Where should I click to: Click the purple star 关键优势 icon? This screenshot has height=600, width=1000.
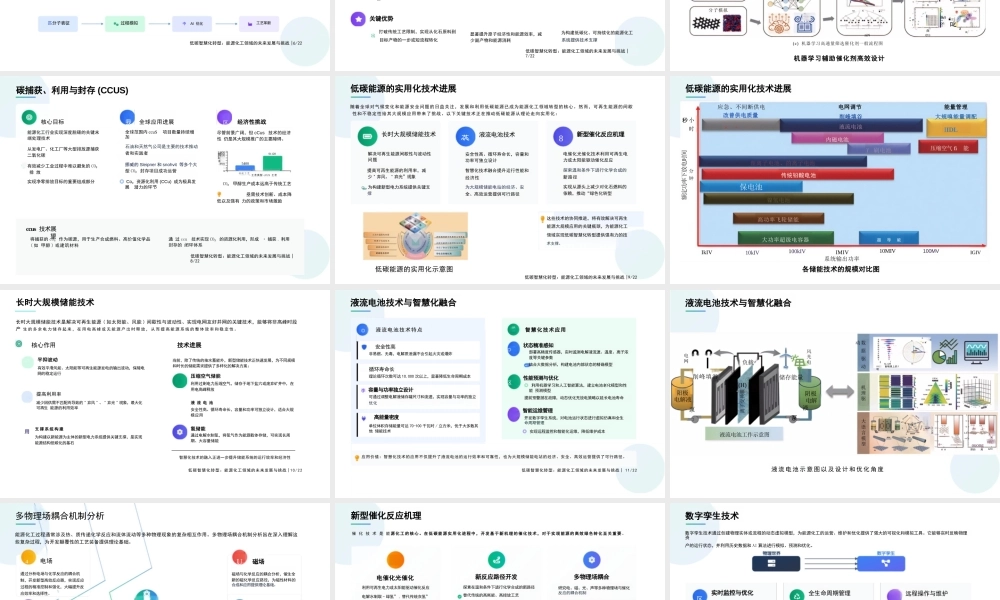click(x=358, y=18)
